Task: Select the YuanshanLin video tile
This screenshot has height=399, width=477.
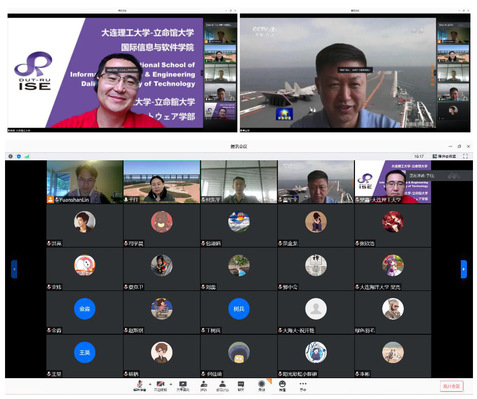Action: [85, 182]
